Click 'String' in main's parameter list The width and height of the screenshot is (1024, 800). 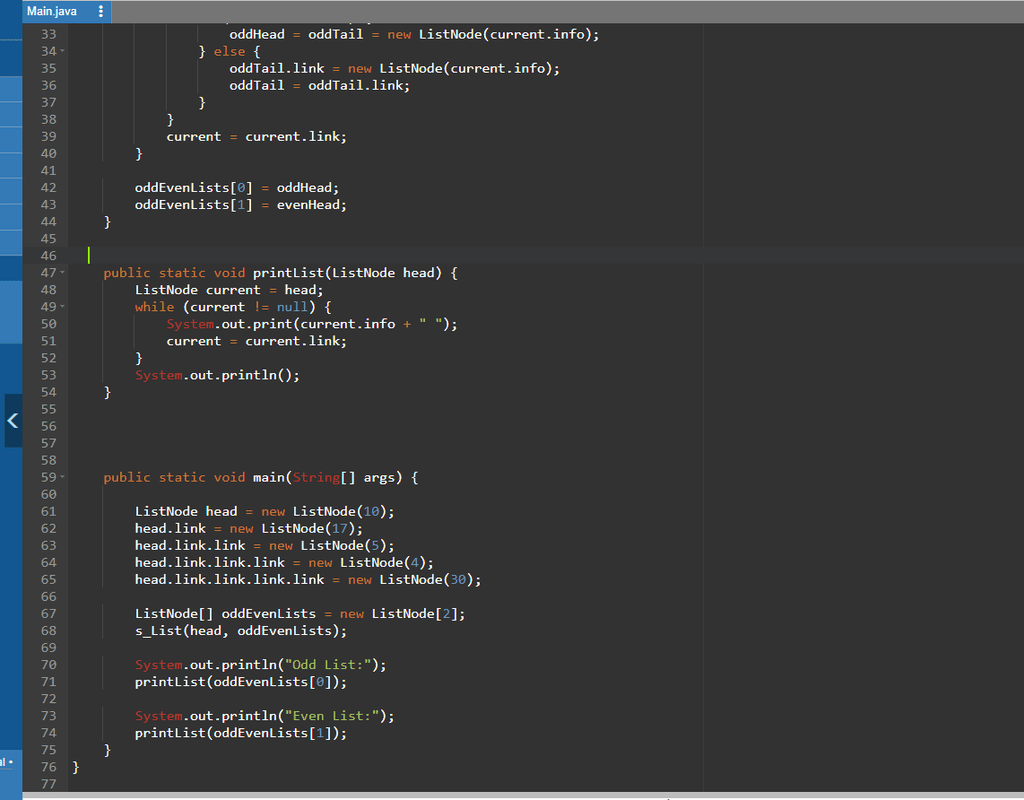316,477
